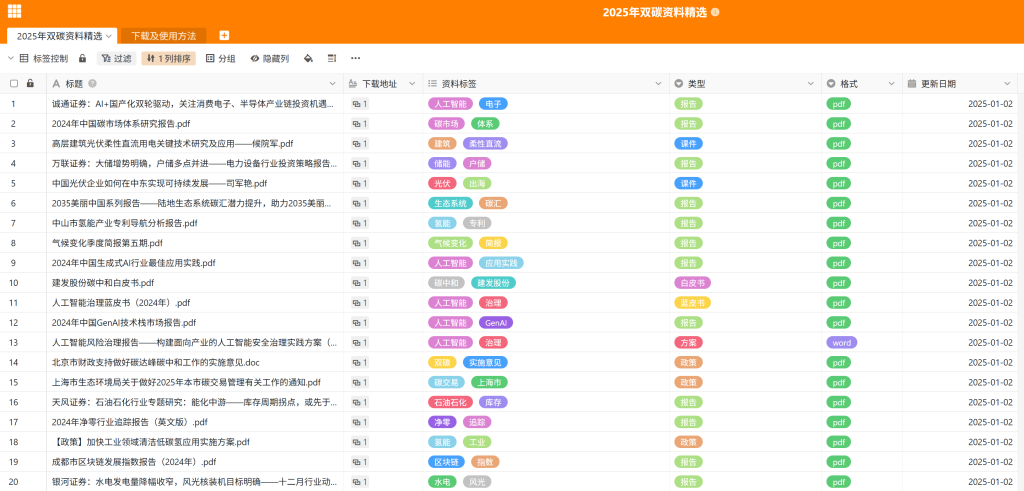Open the app grid menu icon
The image size is (1024, 491).
coord(14,11)
